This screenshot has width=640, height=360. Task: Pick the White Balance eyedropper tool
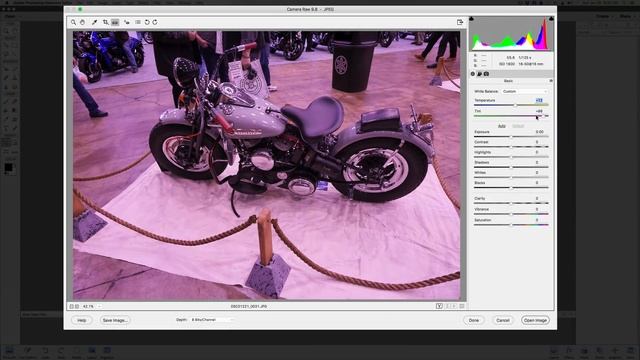point(94,22)
